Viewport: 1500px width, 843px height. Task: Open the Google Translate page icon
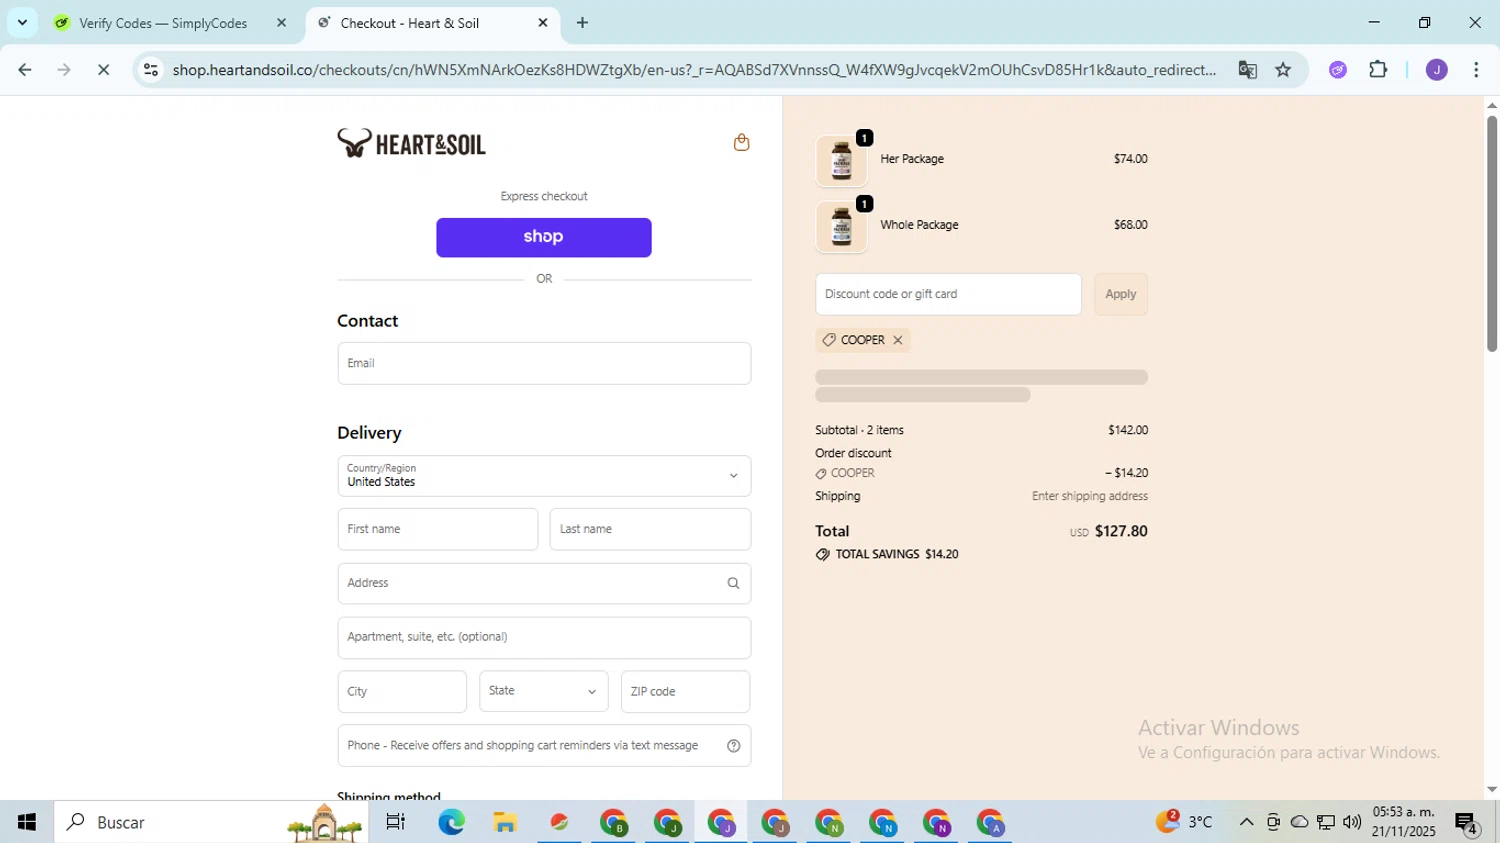pyautogui.click(x=1247, y=70)
